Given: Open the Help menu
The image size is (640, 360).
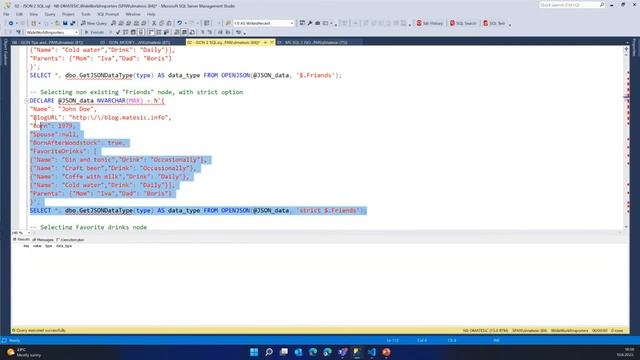Looking at the screenshot, I should [x=151, y=14].
